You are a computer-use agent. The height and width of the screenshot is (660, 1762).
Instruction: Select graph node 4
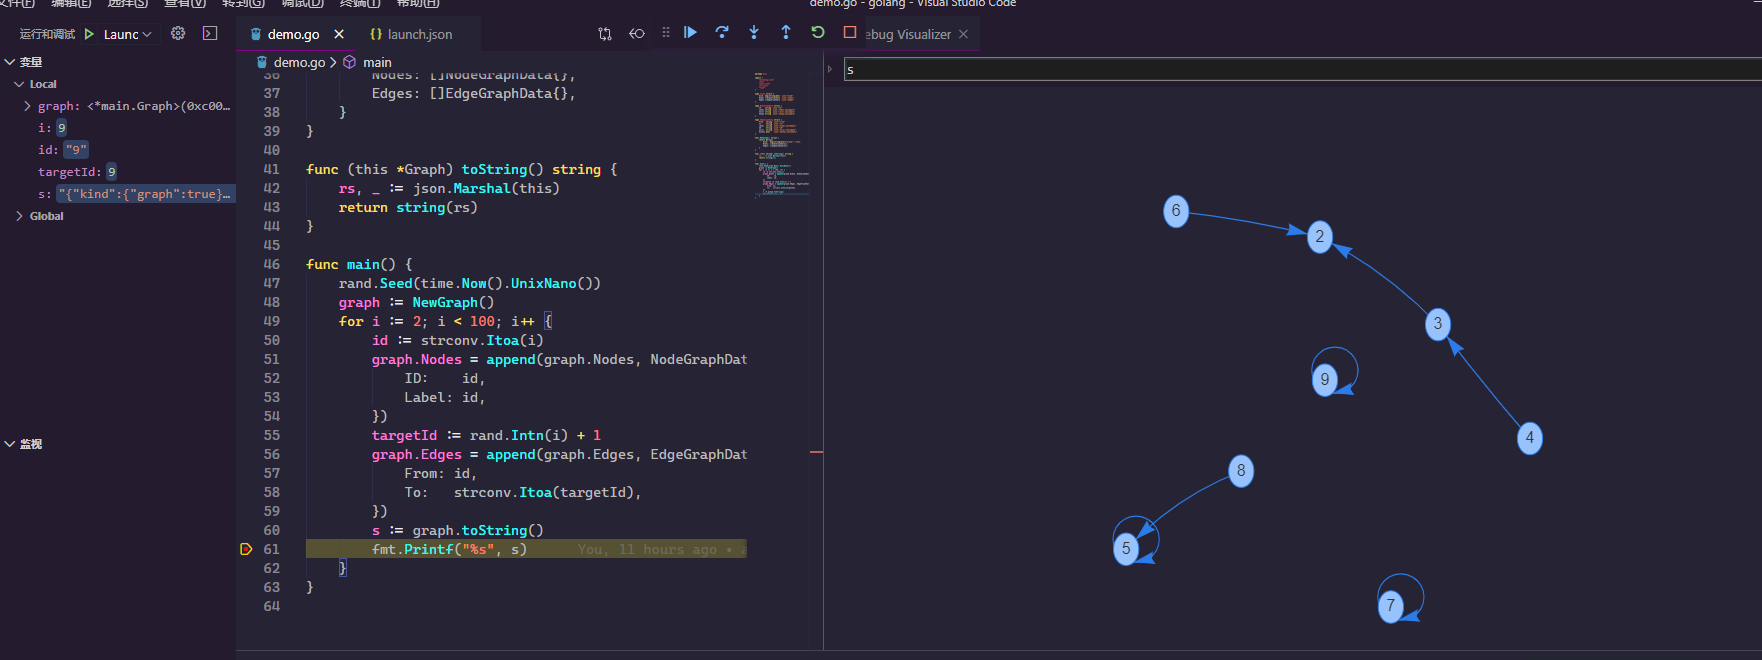pos(1529,437)
